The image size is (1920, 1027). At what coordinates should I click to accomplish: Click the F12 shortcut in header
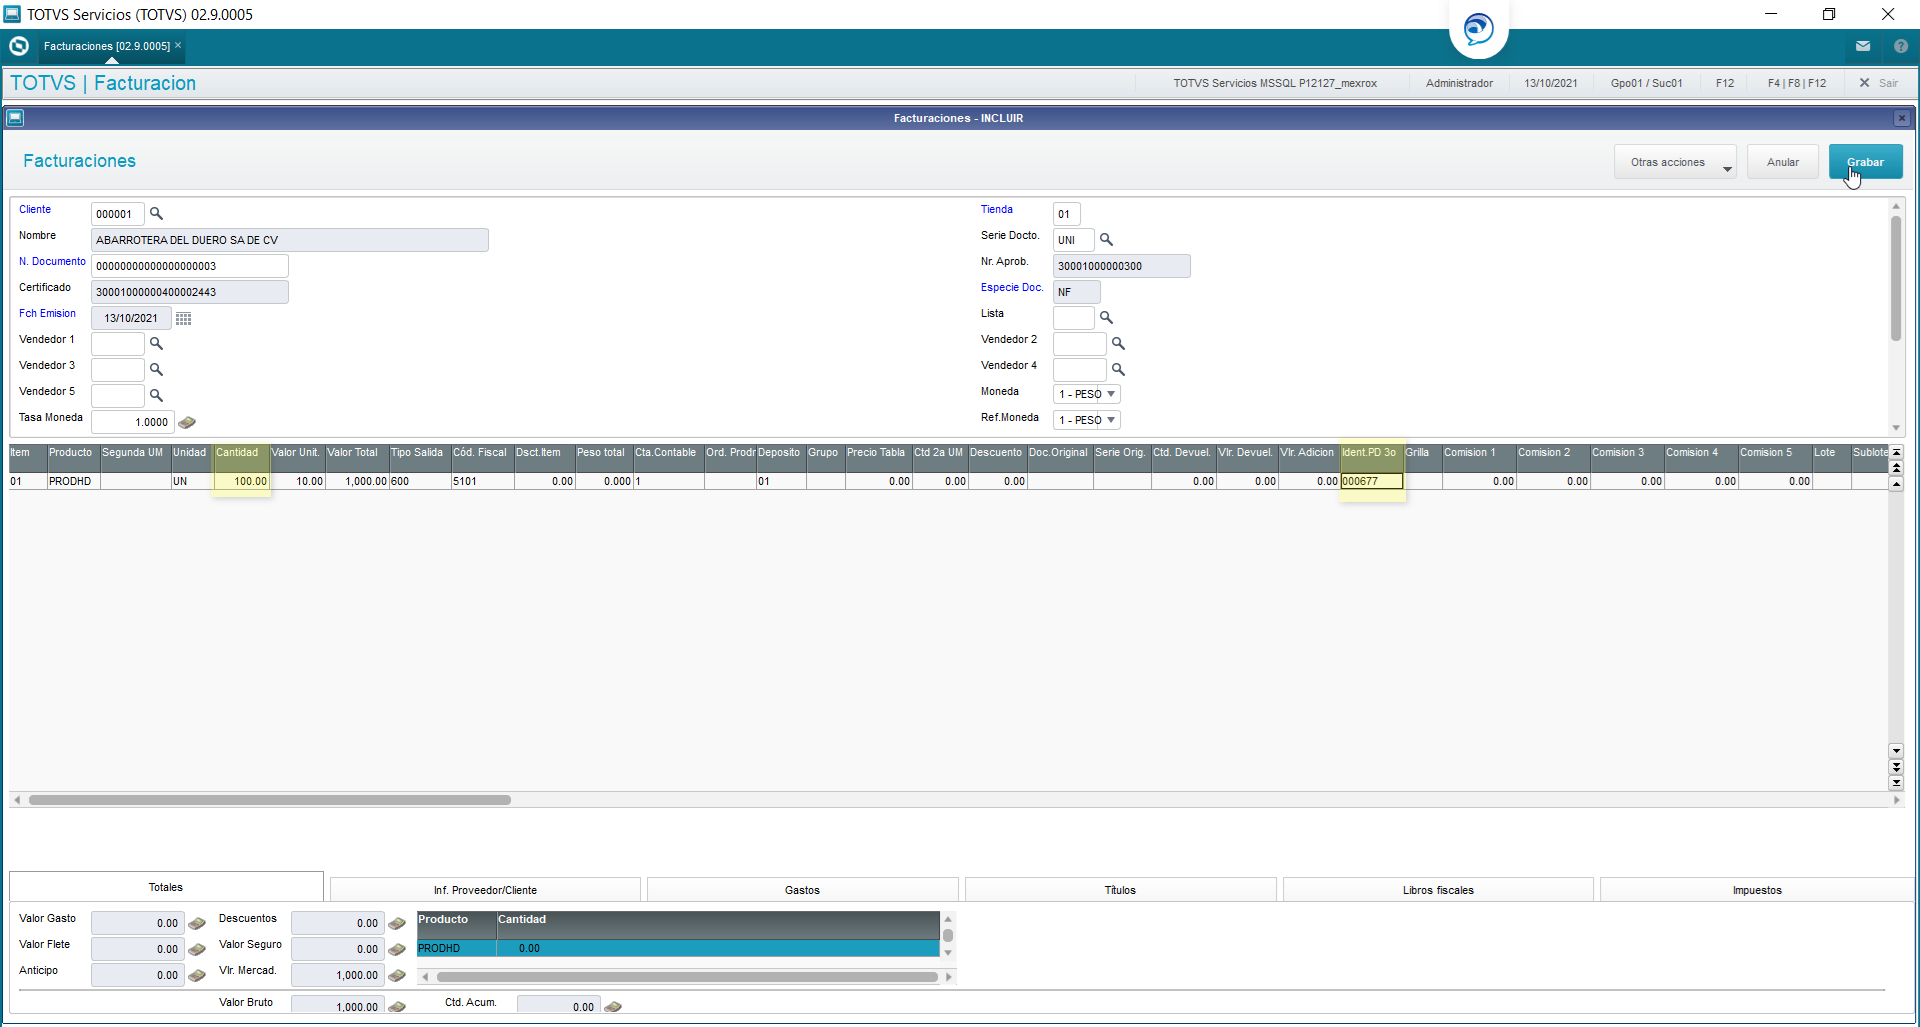coord(1725,83)
